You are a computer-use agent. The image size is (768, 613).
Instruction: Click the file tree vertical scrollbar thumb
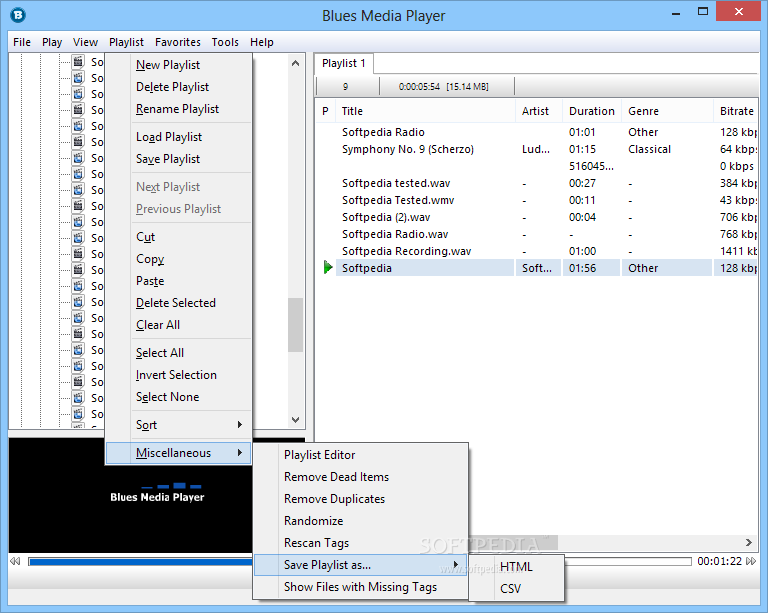(295, 325)
